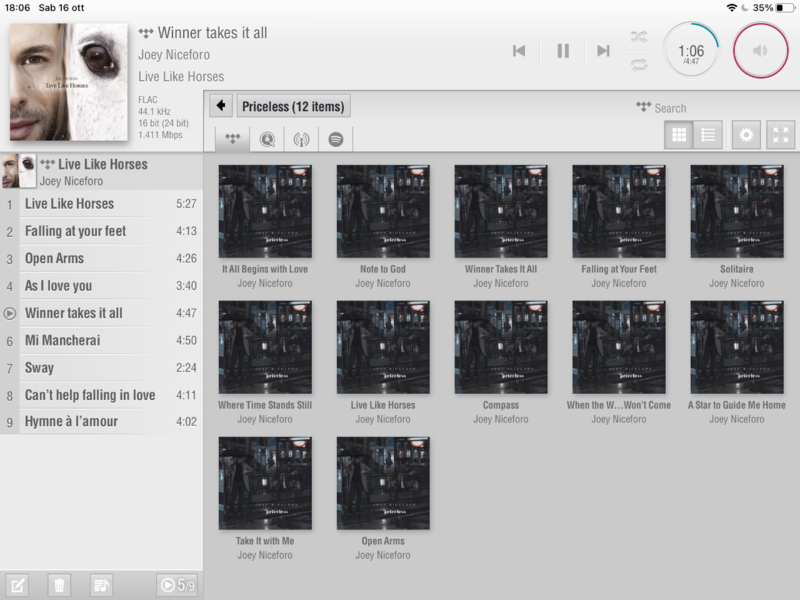800x600 pixels.
Task: Open the Priceless (12 items) breadcrumb
Action: [293, 106]
